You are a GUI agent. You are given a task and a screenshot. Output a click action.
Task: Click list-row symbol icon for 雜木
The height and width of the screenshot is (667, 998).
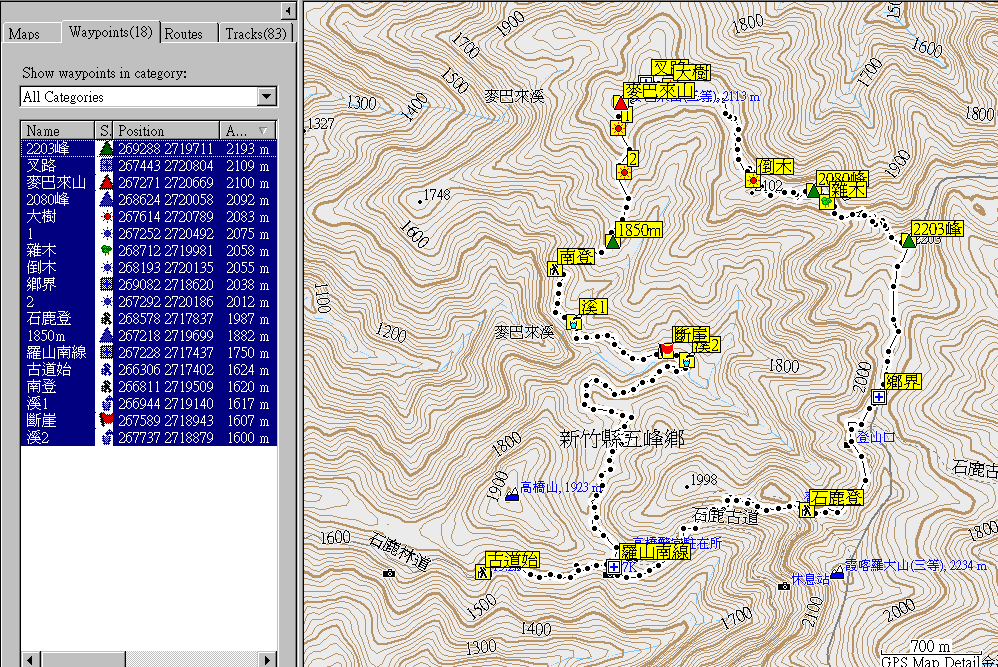click(x=106, y=250)
